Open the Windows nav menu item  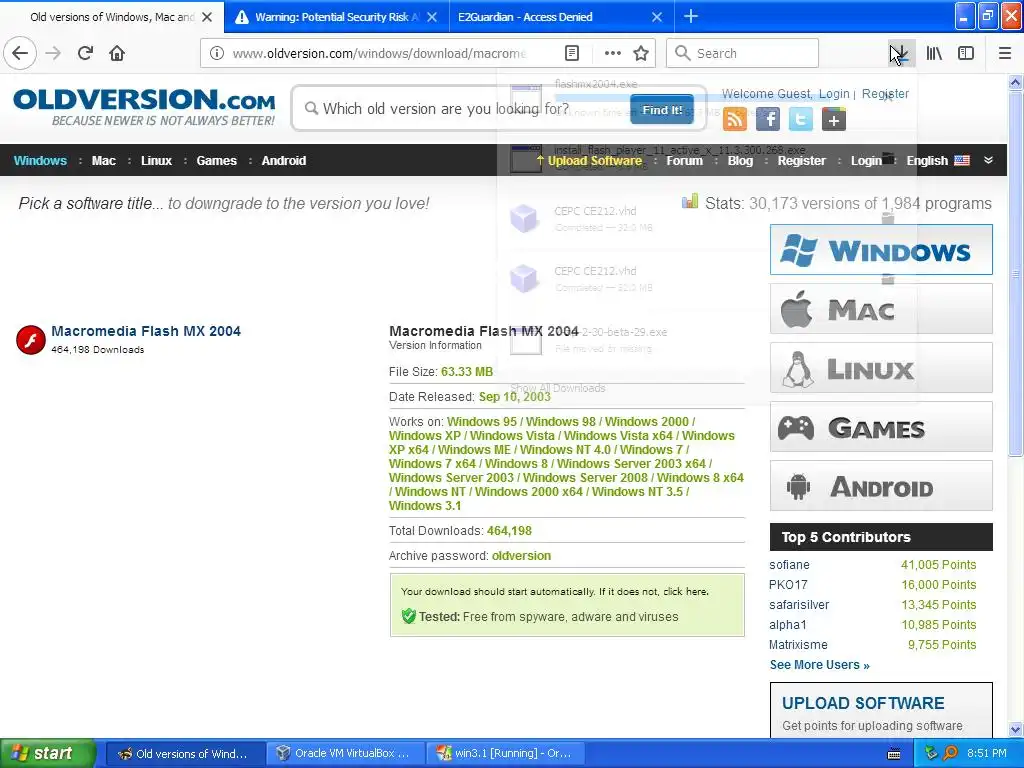pyautogui.click(x=40, y=160)
